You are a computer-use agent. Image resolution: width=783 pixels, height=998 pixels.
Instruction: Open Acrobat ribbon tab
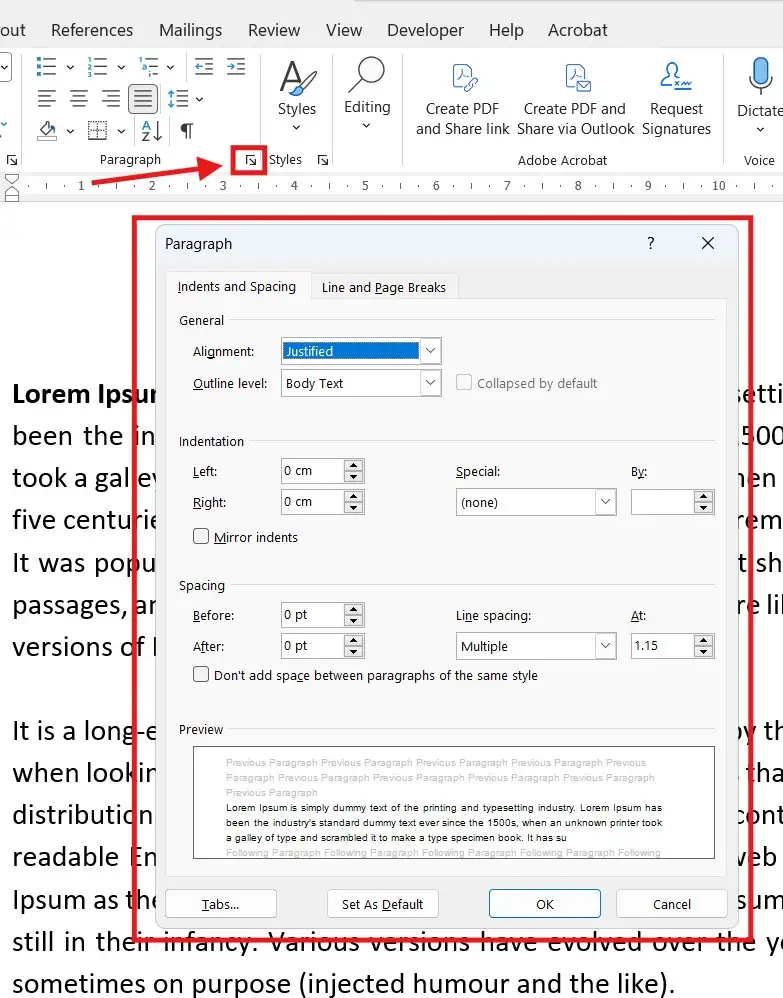pyautogui.click(x=577, y=30)
